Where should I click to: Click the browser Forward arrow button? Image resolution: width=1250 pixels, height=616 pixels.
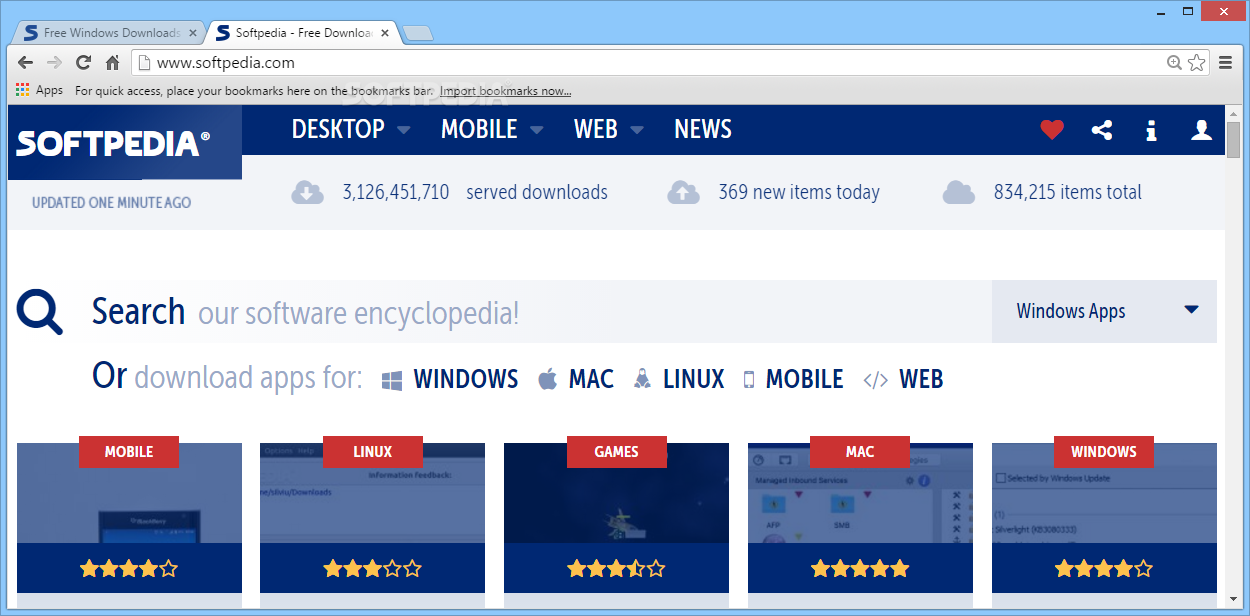pyautogui.click(x=55, y=63)
